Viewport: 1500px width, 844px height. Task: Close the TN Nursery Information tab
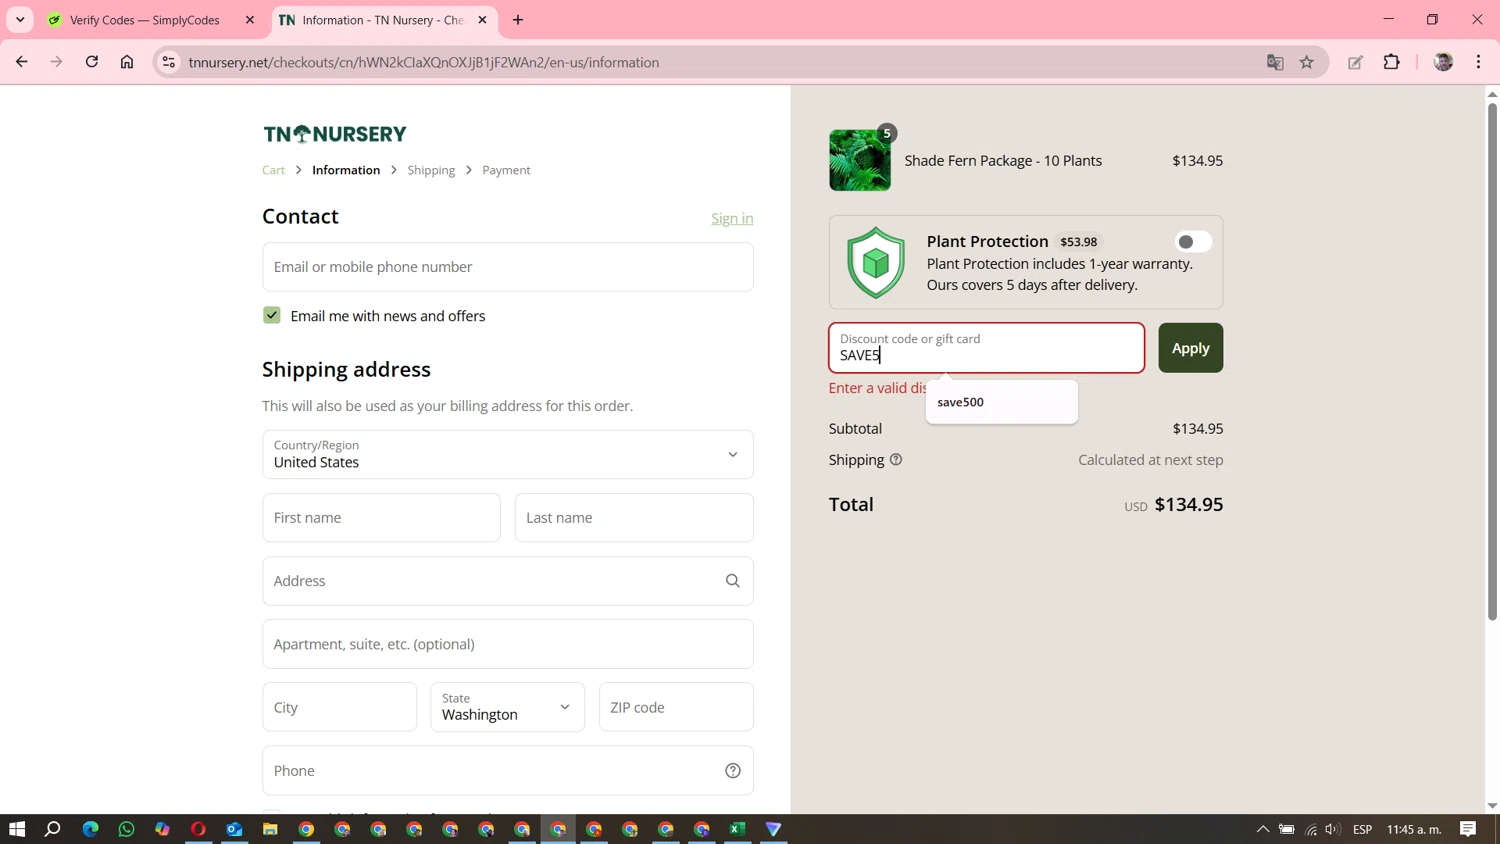(482, 20)
